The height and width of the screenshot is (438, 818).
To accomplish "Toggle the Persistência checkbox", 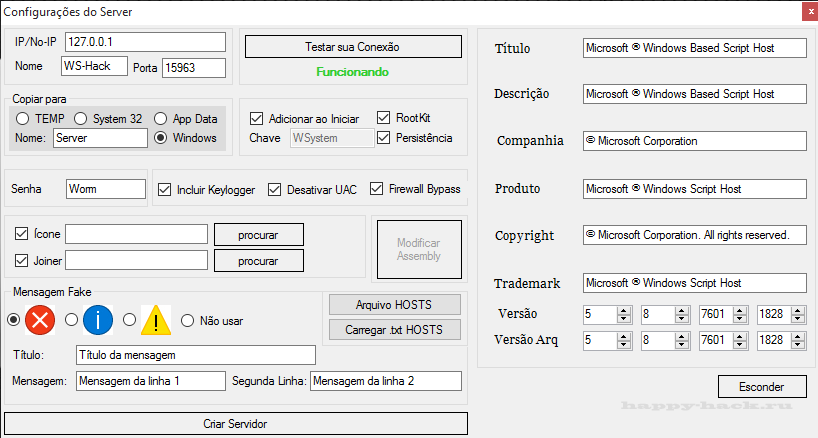I will coord(383,138).
